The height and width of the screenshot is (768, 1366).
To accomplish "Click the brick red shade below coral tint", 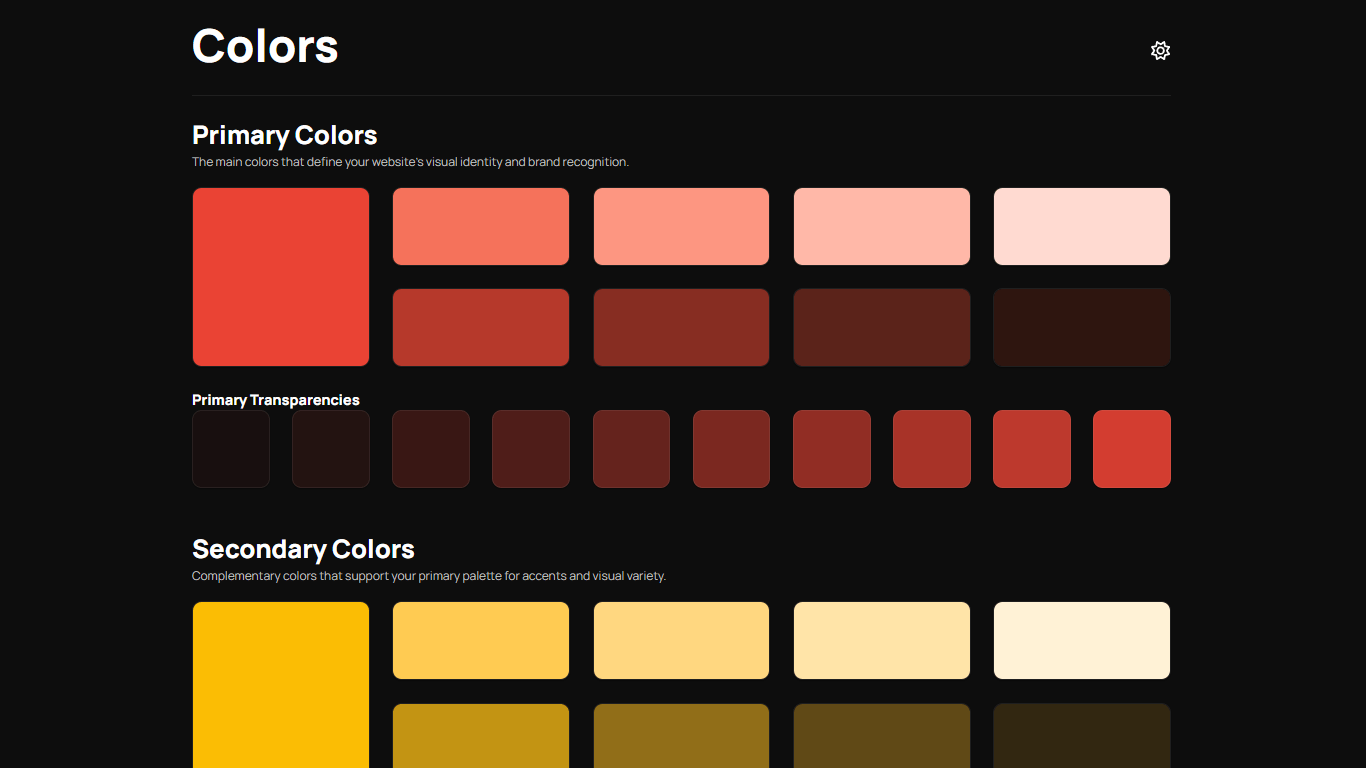I will click(x=481, y=328).
